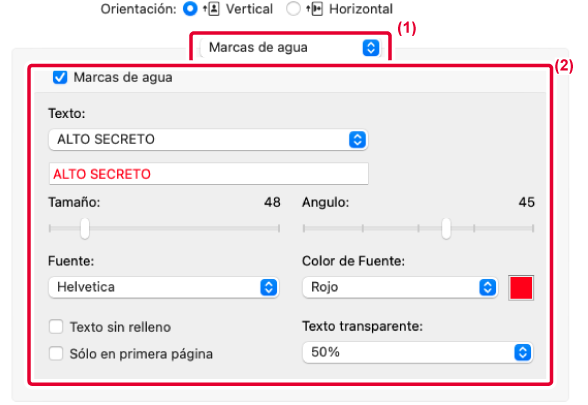The height and width of the screenshot is (405, 588).
Task: Click the Angulo slider handle
Action: (446, 228)
